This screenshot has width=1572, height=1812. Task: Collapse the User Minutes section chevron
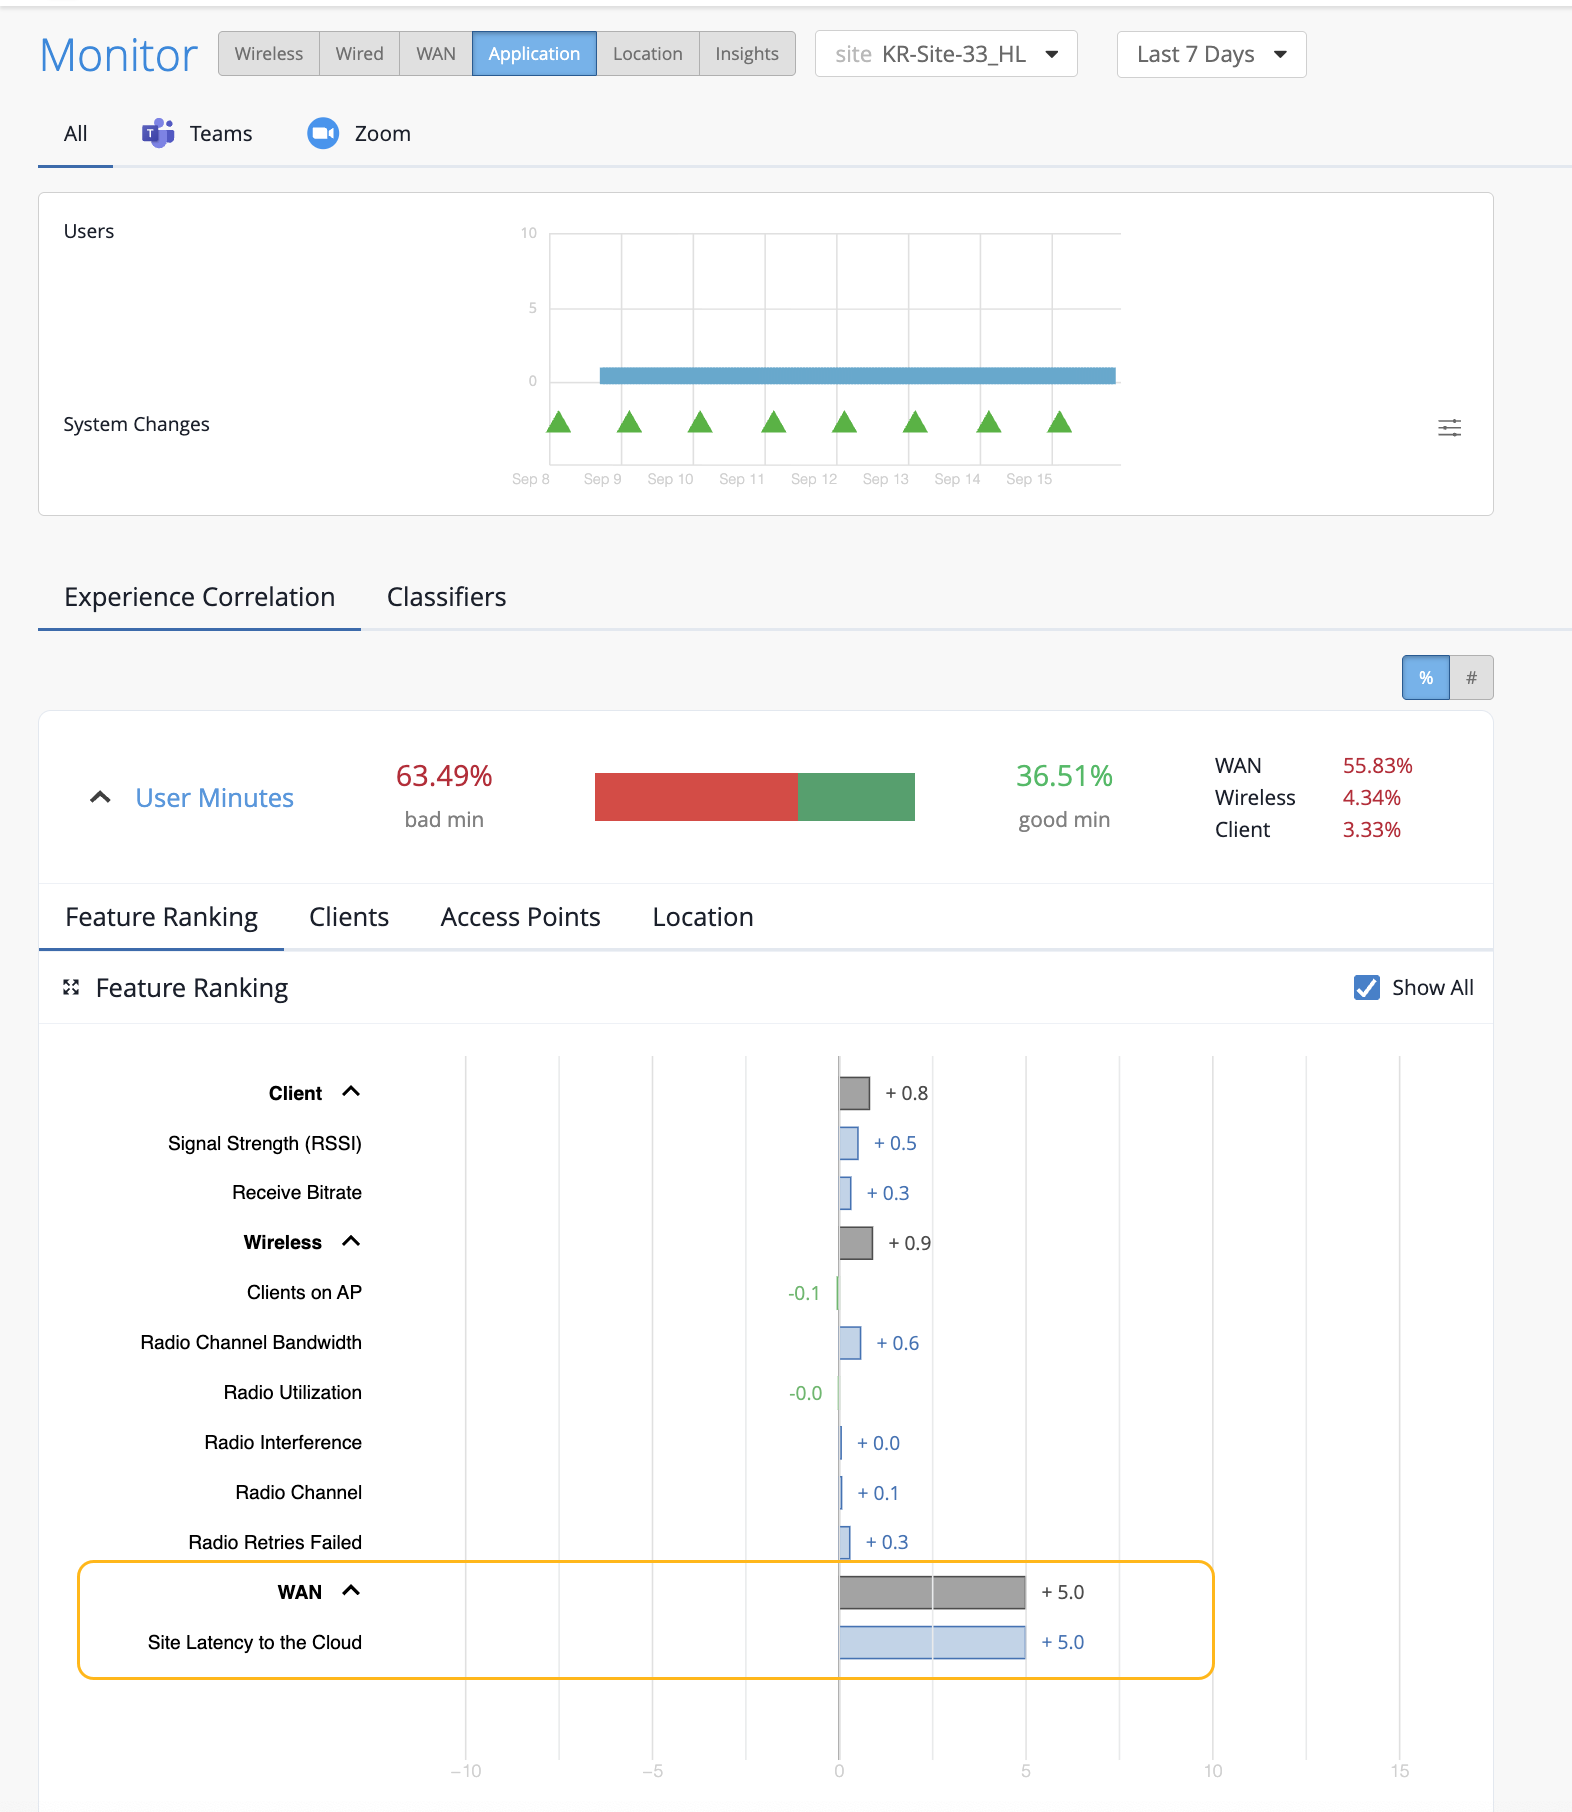pyautogui.click(x=100, y=798)
